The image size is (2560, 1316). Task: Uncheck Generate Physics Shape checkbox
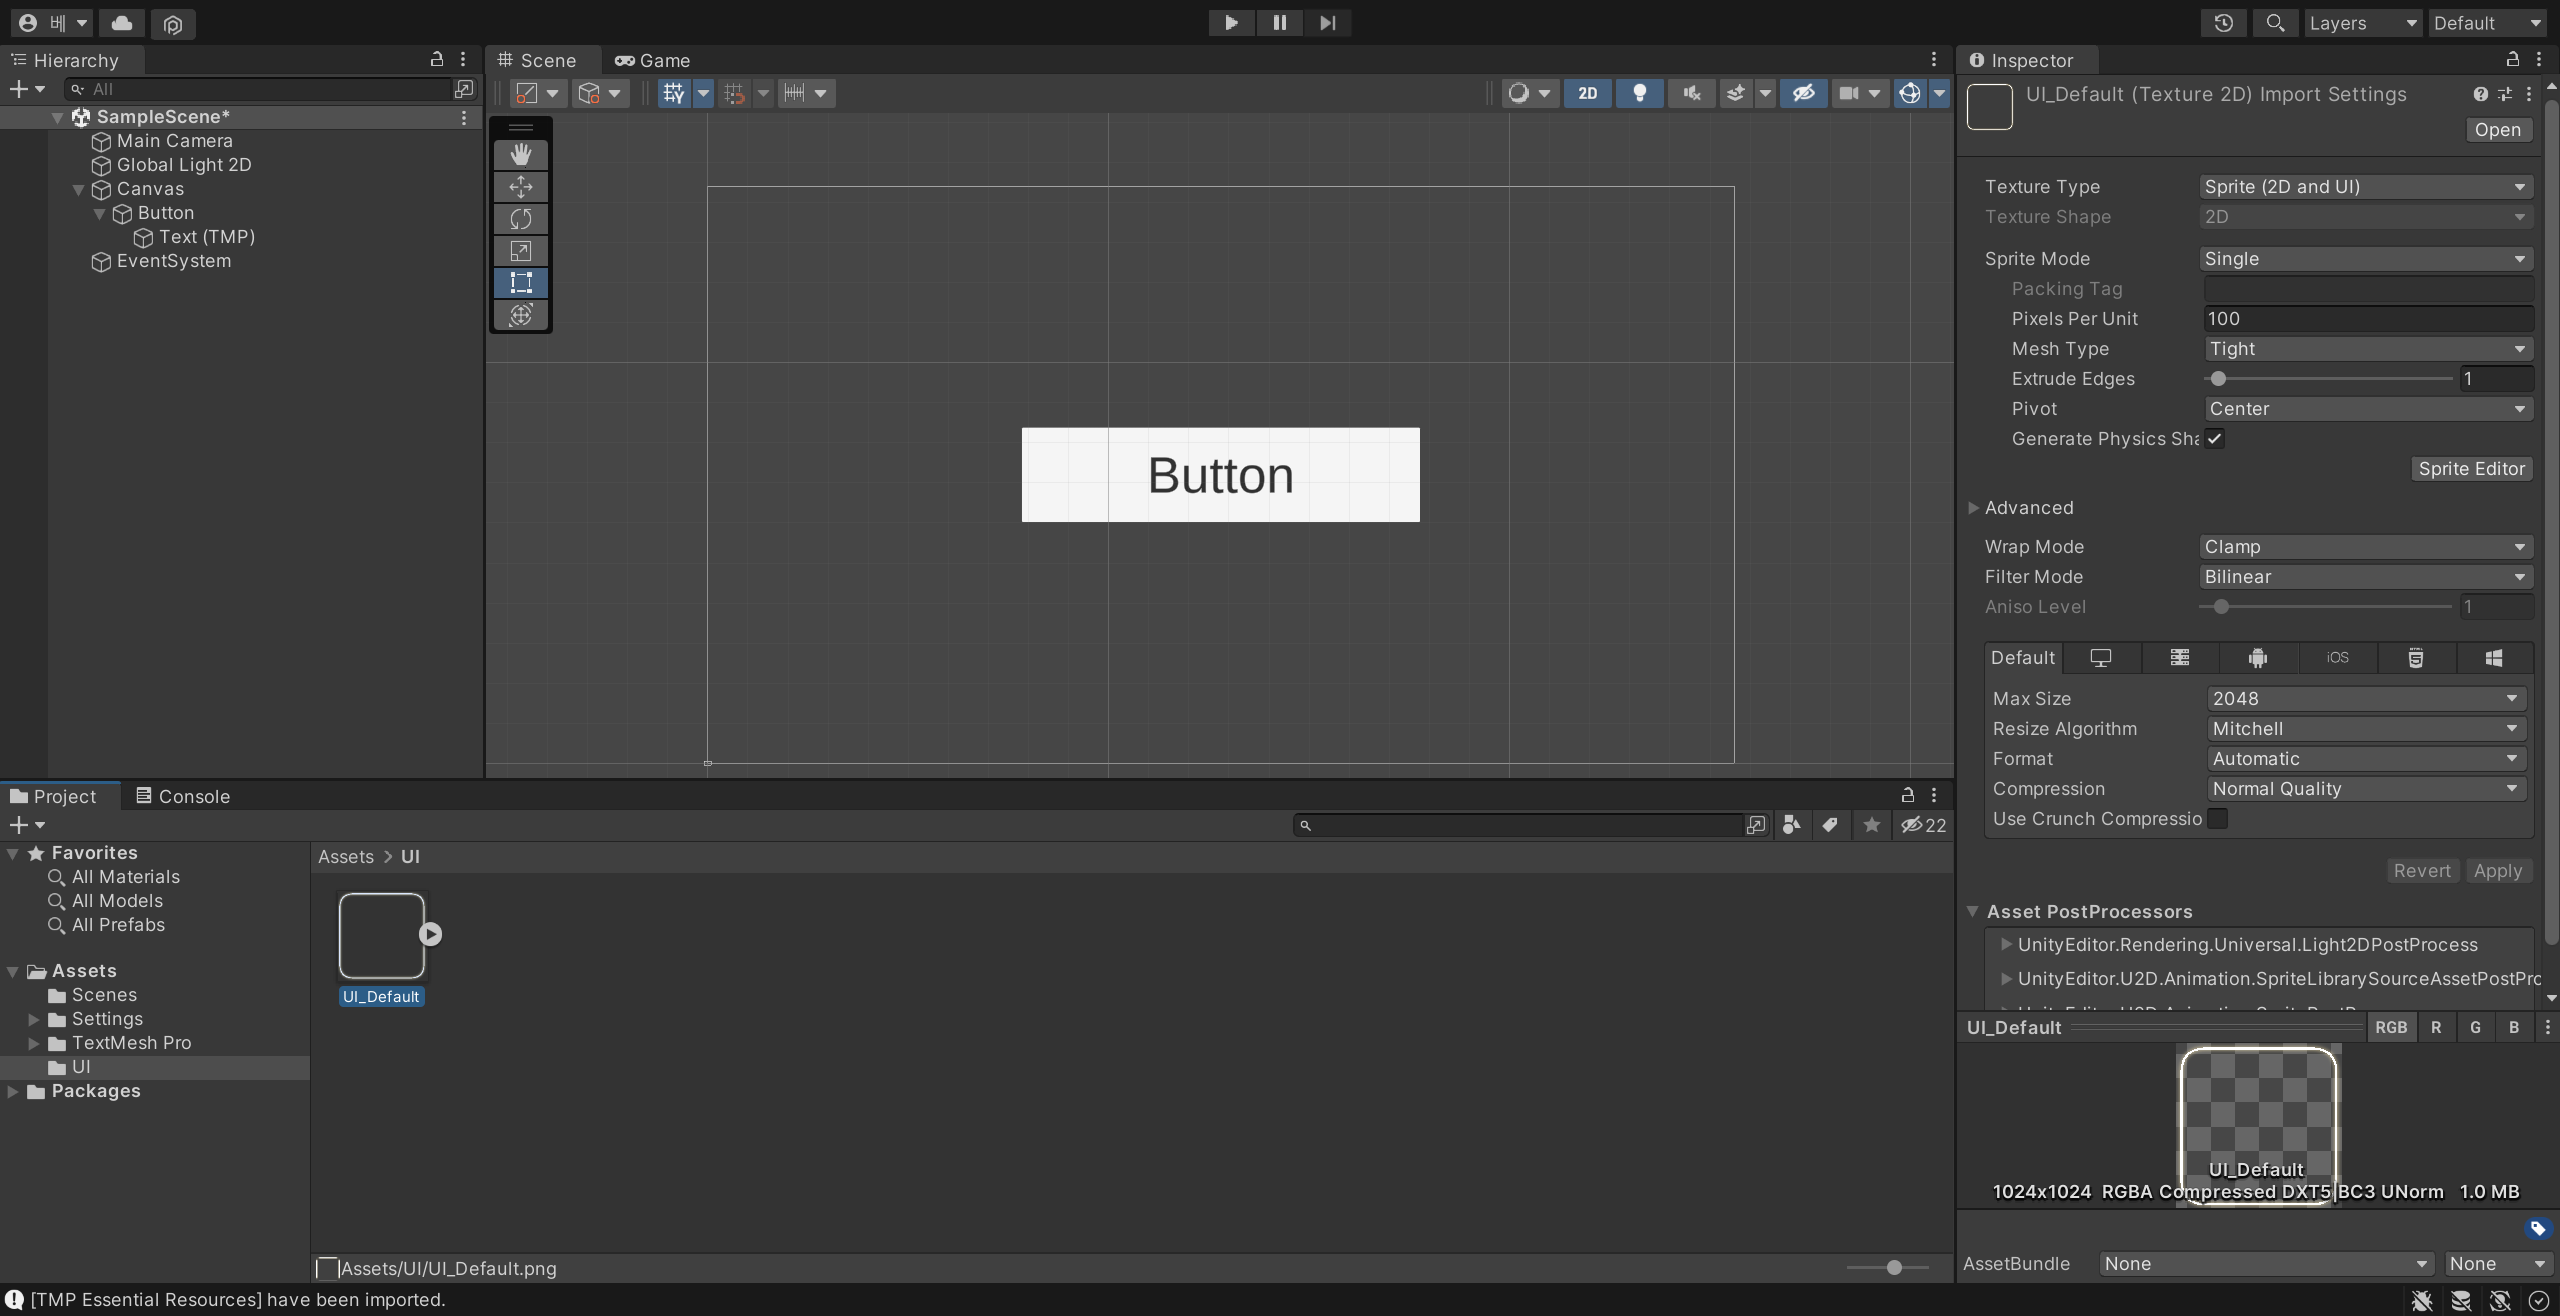coord(2215,439)
